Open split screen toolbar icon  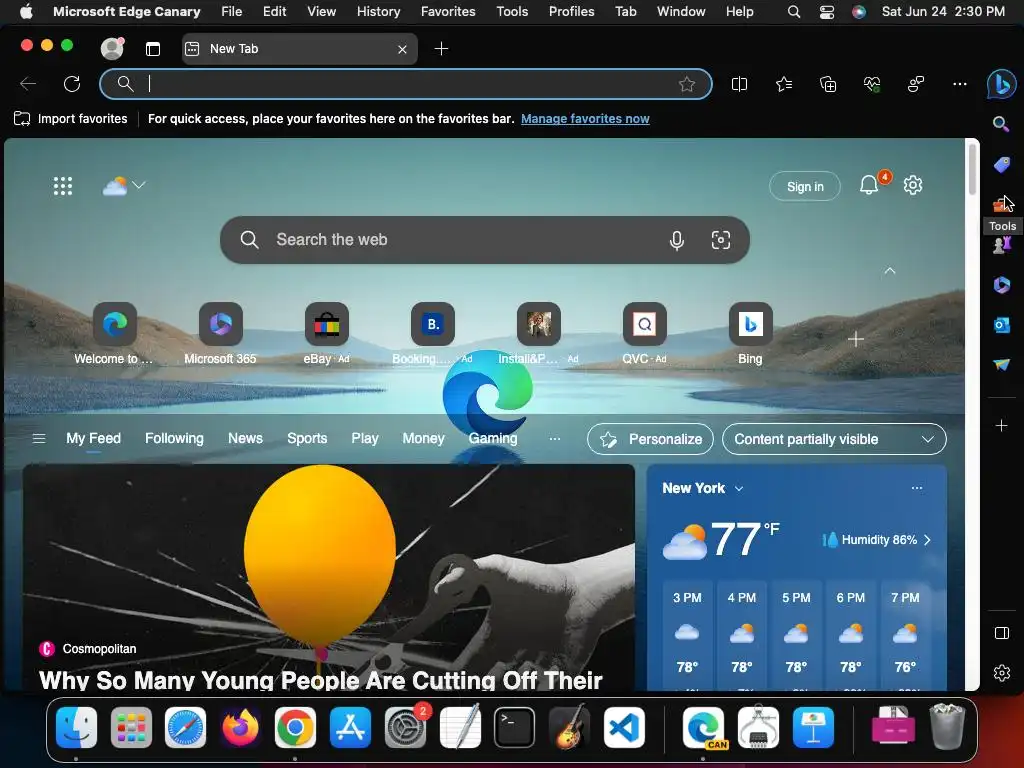tap(739, 84)
